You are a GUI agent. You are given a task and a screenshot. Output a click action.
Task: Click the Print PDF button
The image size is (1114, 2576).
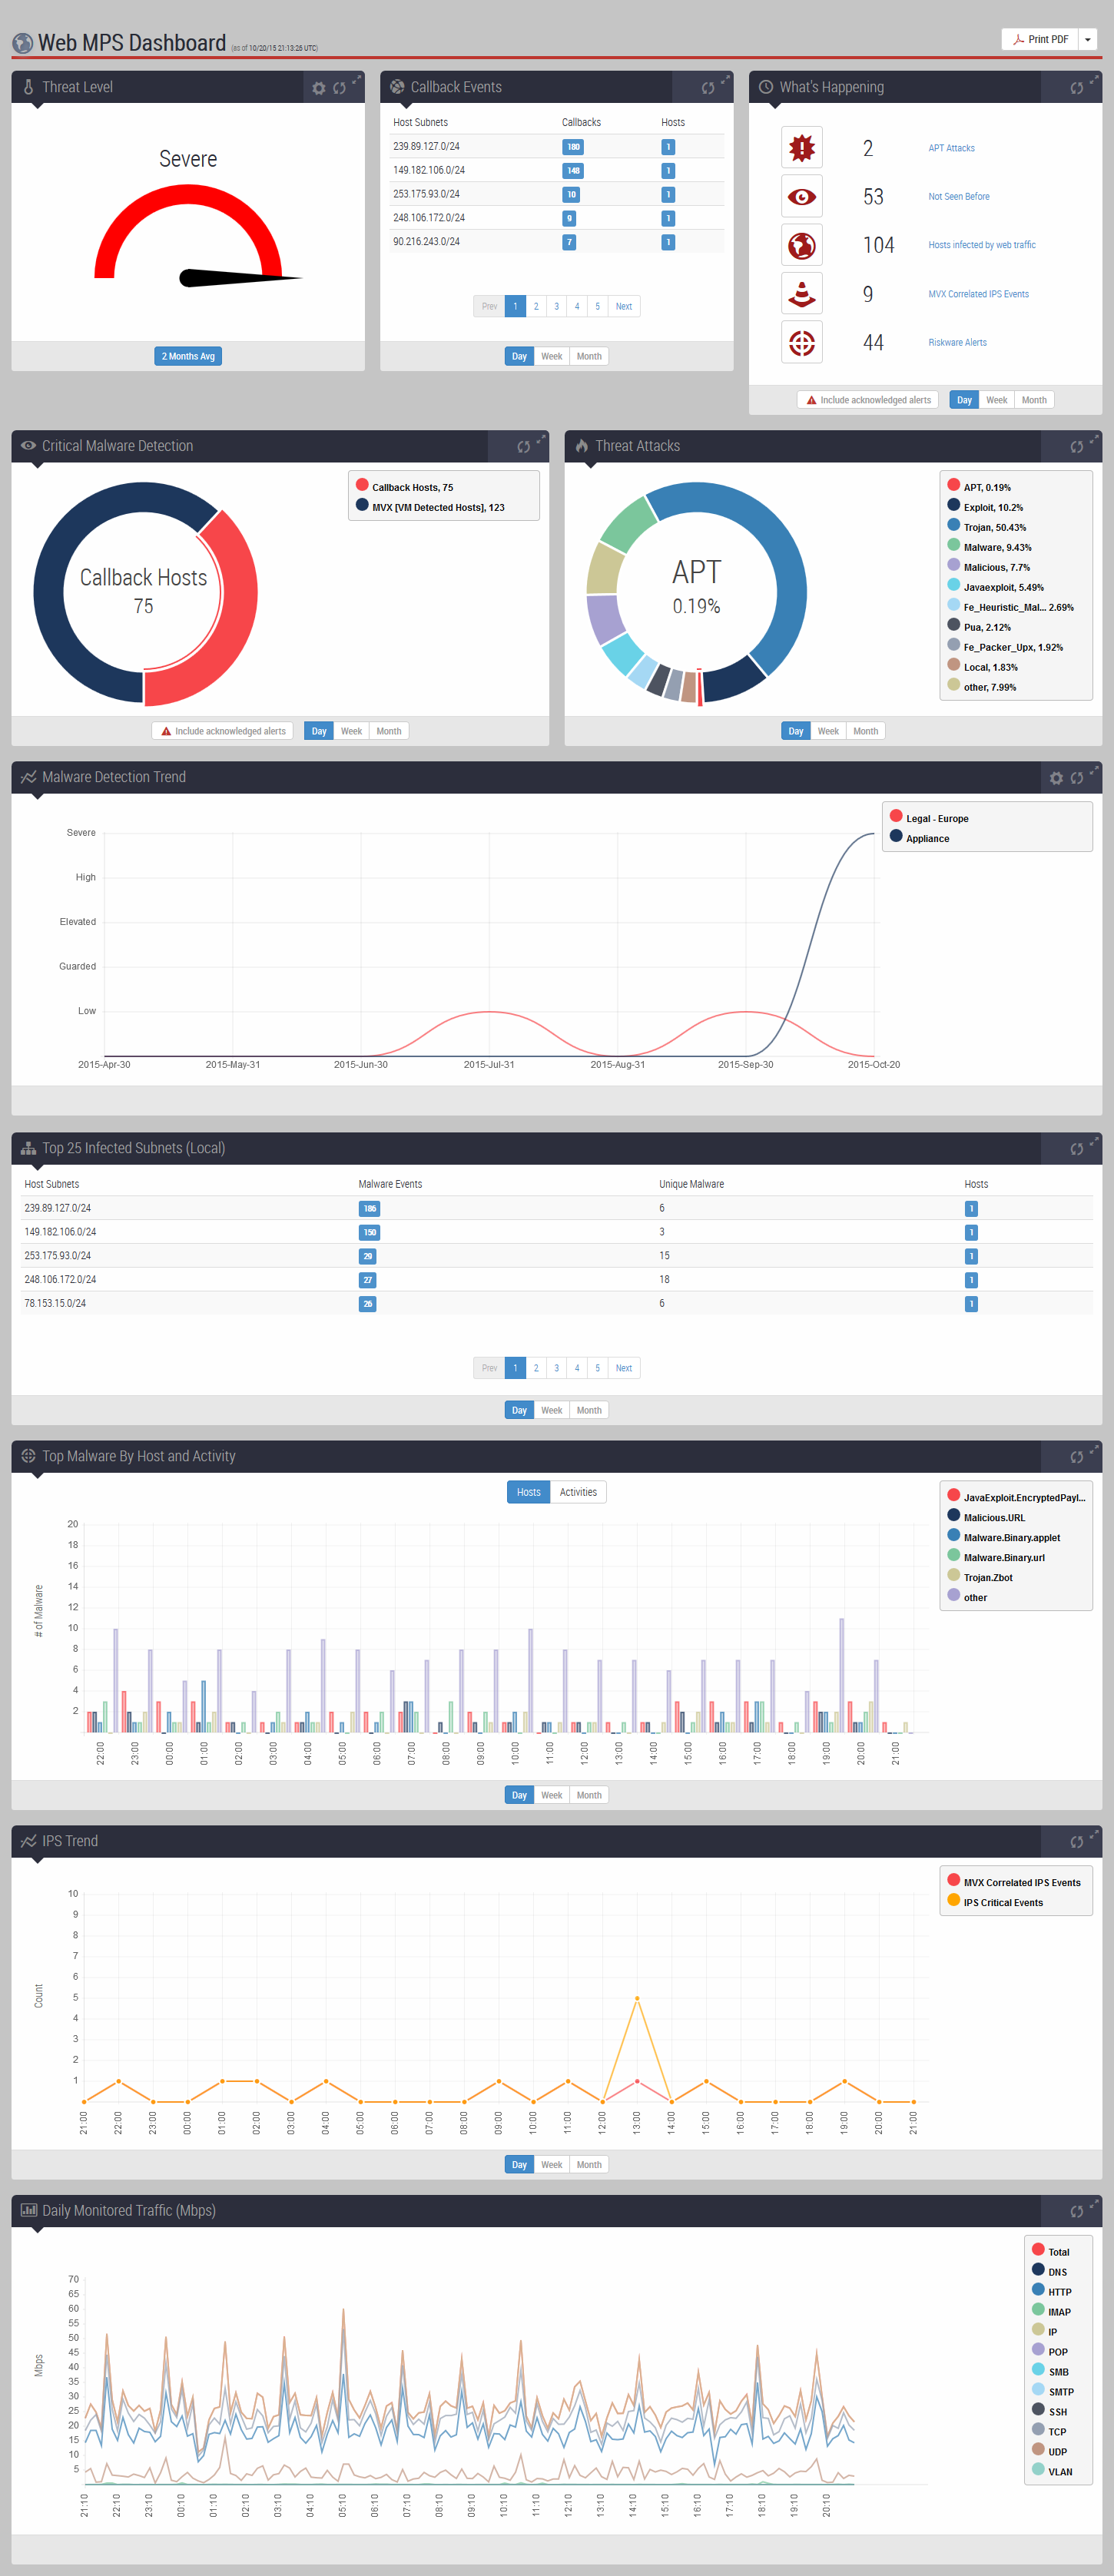coord(1040,39)
